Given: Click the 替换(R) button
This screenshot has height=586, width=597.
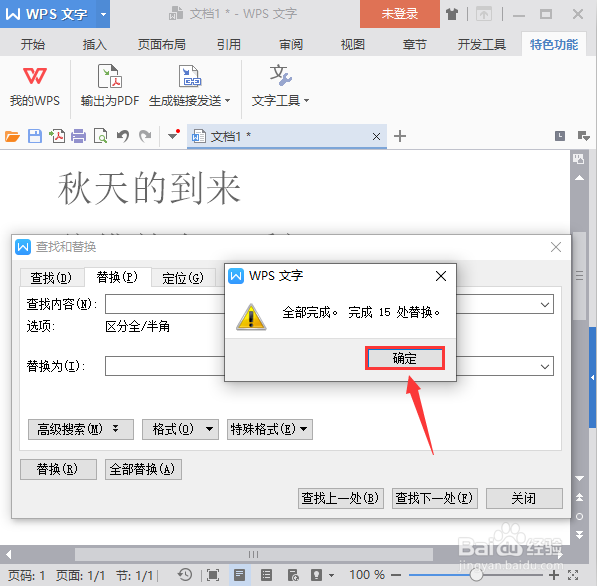Looking at the screenshot, I should (58, 469).
